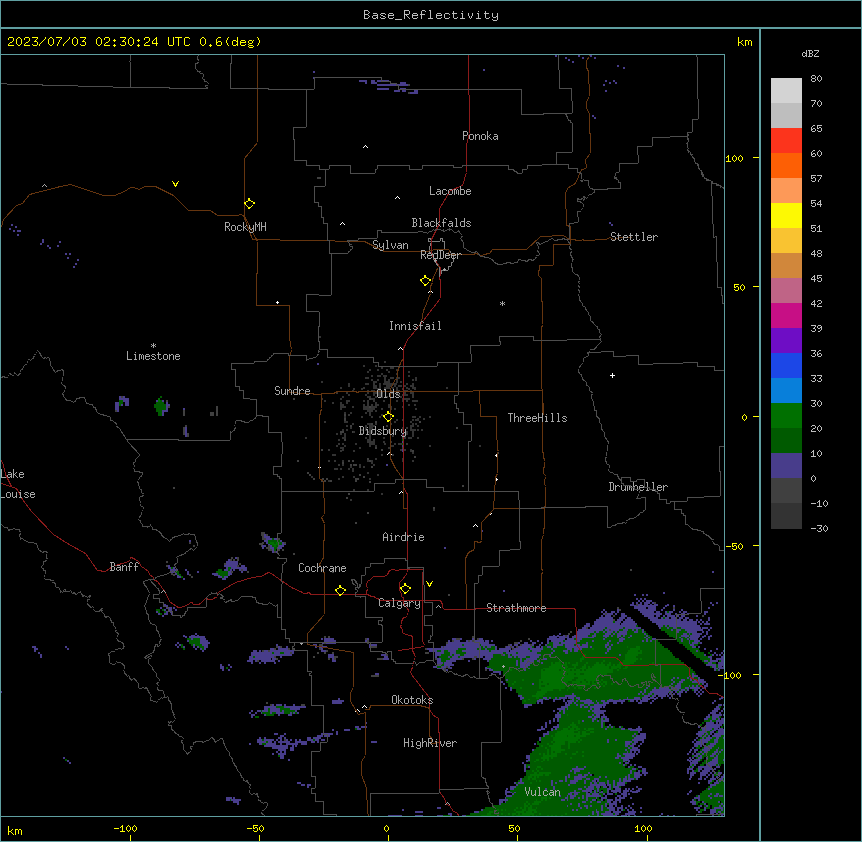862x842 pixels.
Task: Click the Lacombe city label
Action: click(x=450, y=191)
